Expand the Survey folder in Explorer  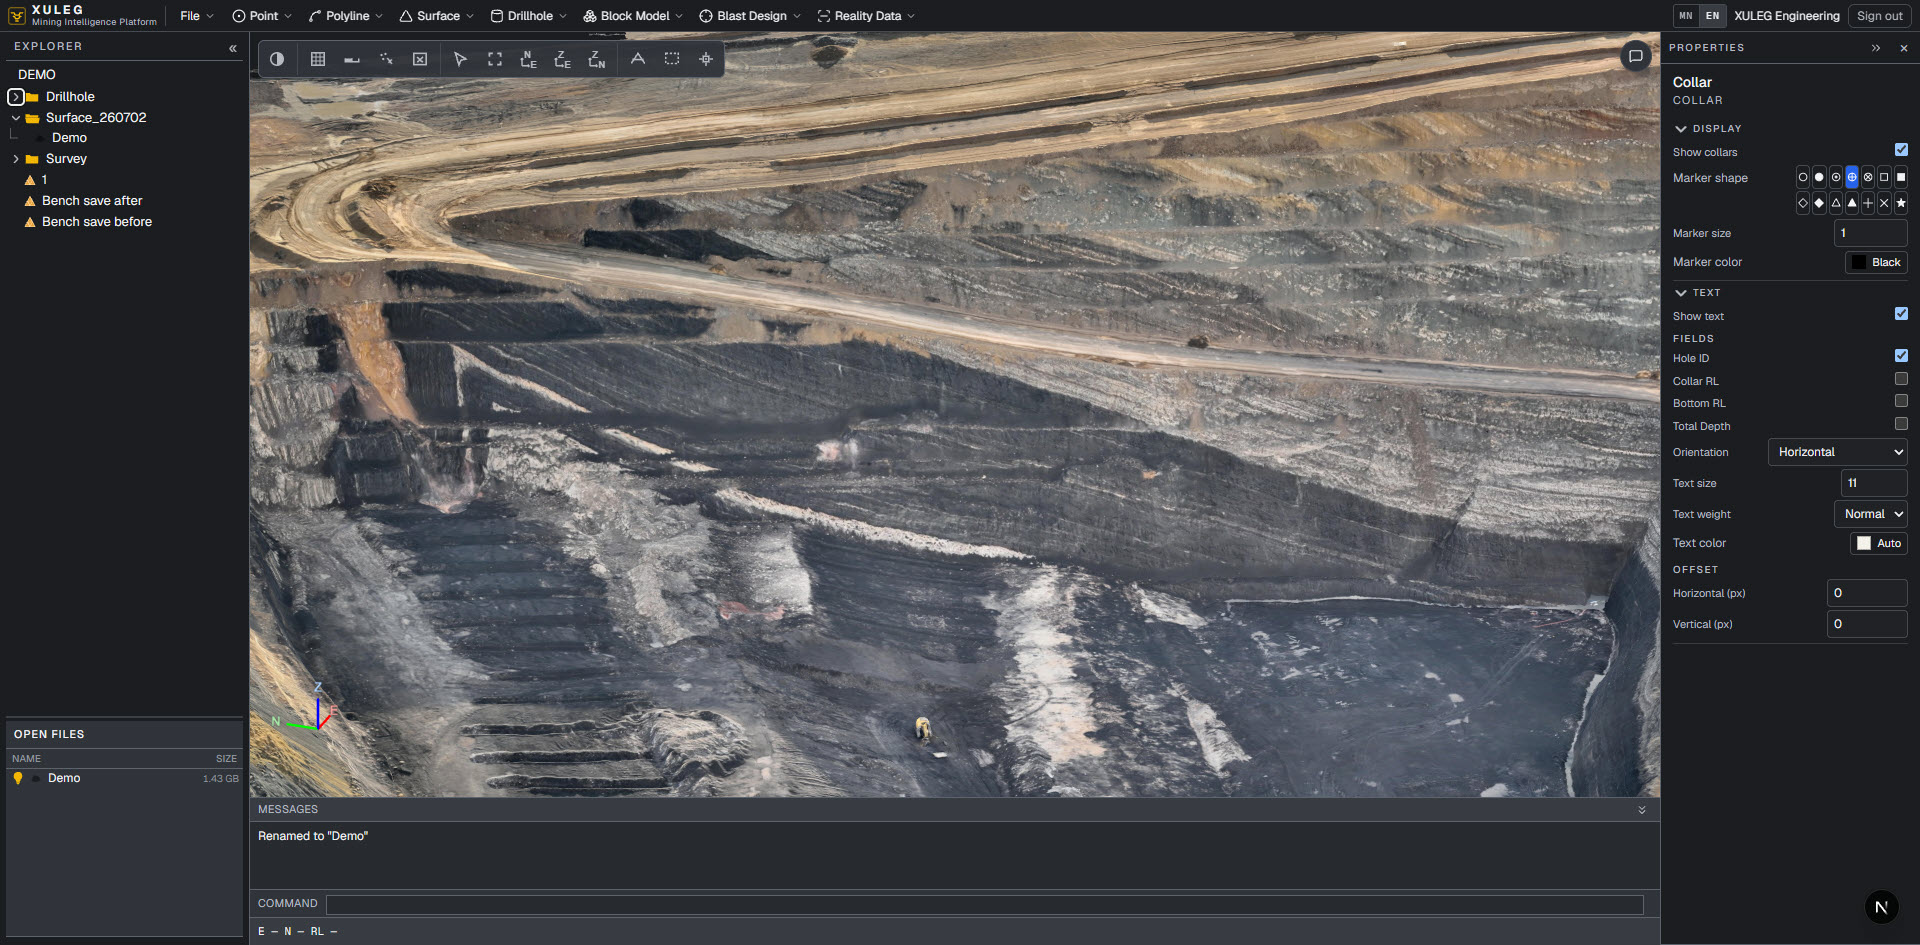pos(16,159)
